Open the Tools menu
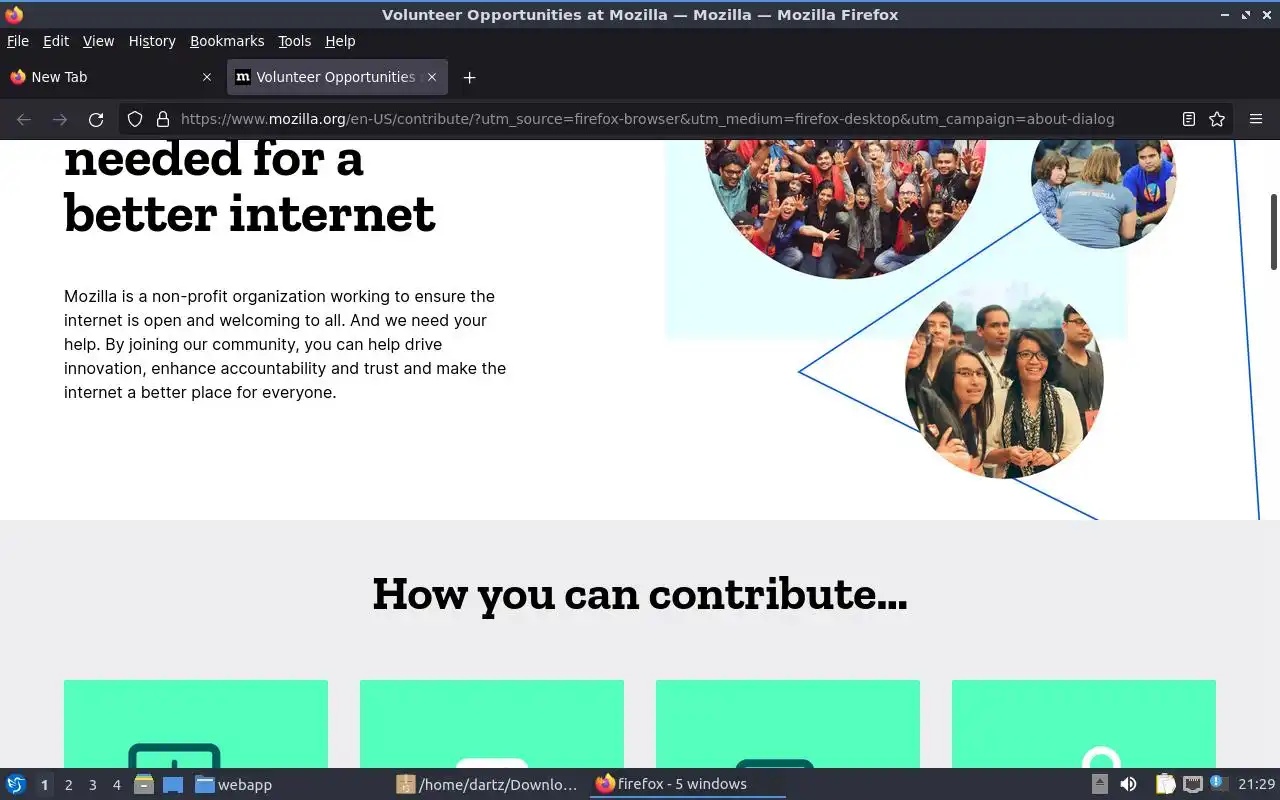 click(294, 41)
